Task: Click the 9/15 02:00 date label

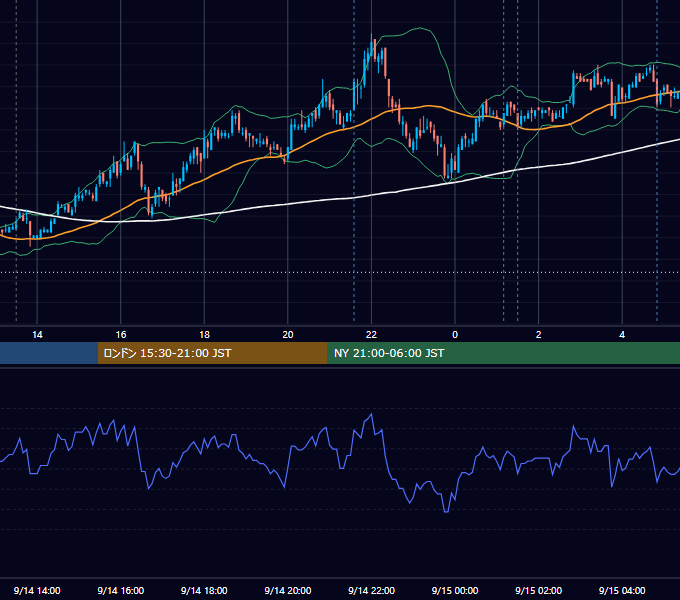Action: pos(539,590)
